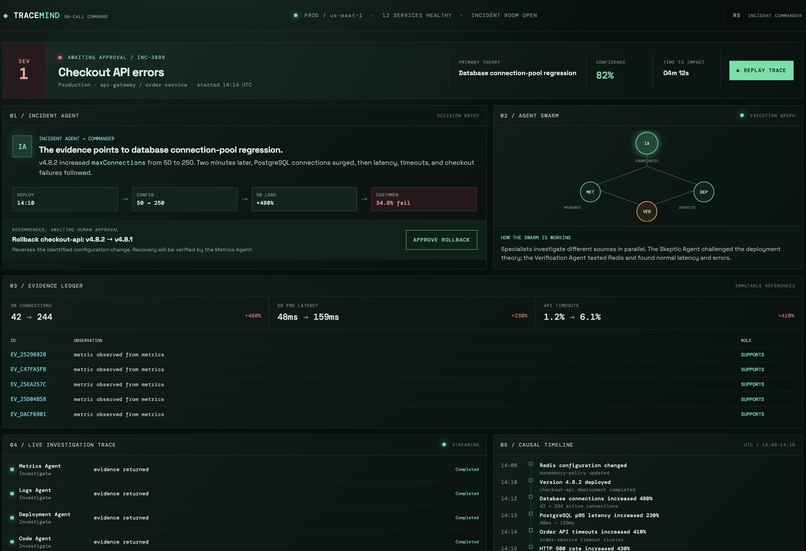Click the CUSTOMER 34.8% fail step card

coord(424,199)
